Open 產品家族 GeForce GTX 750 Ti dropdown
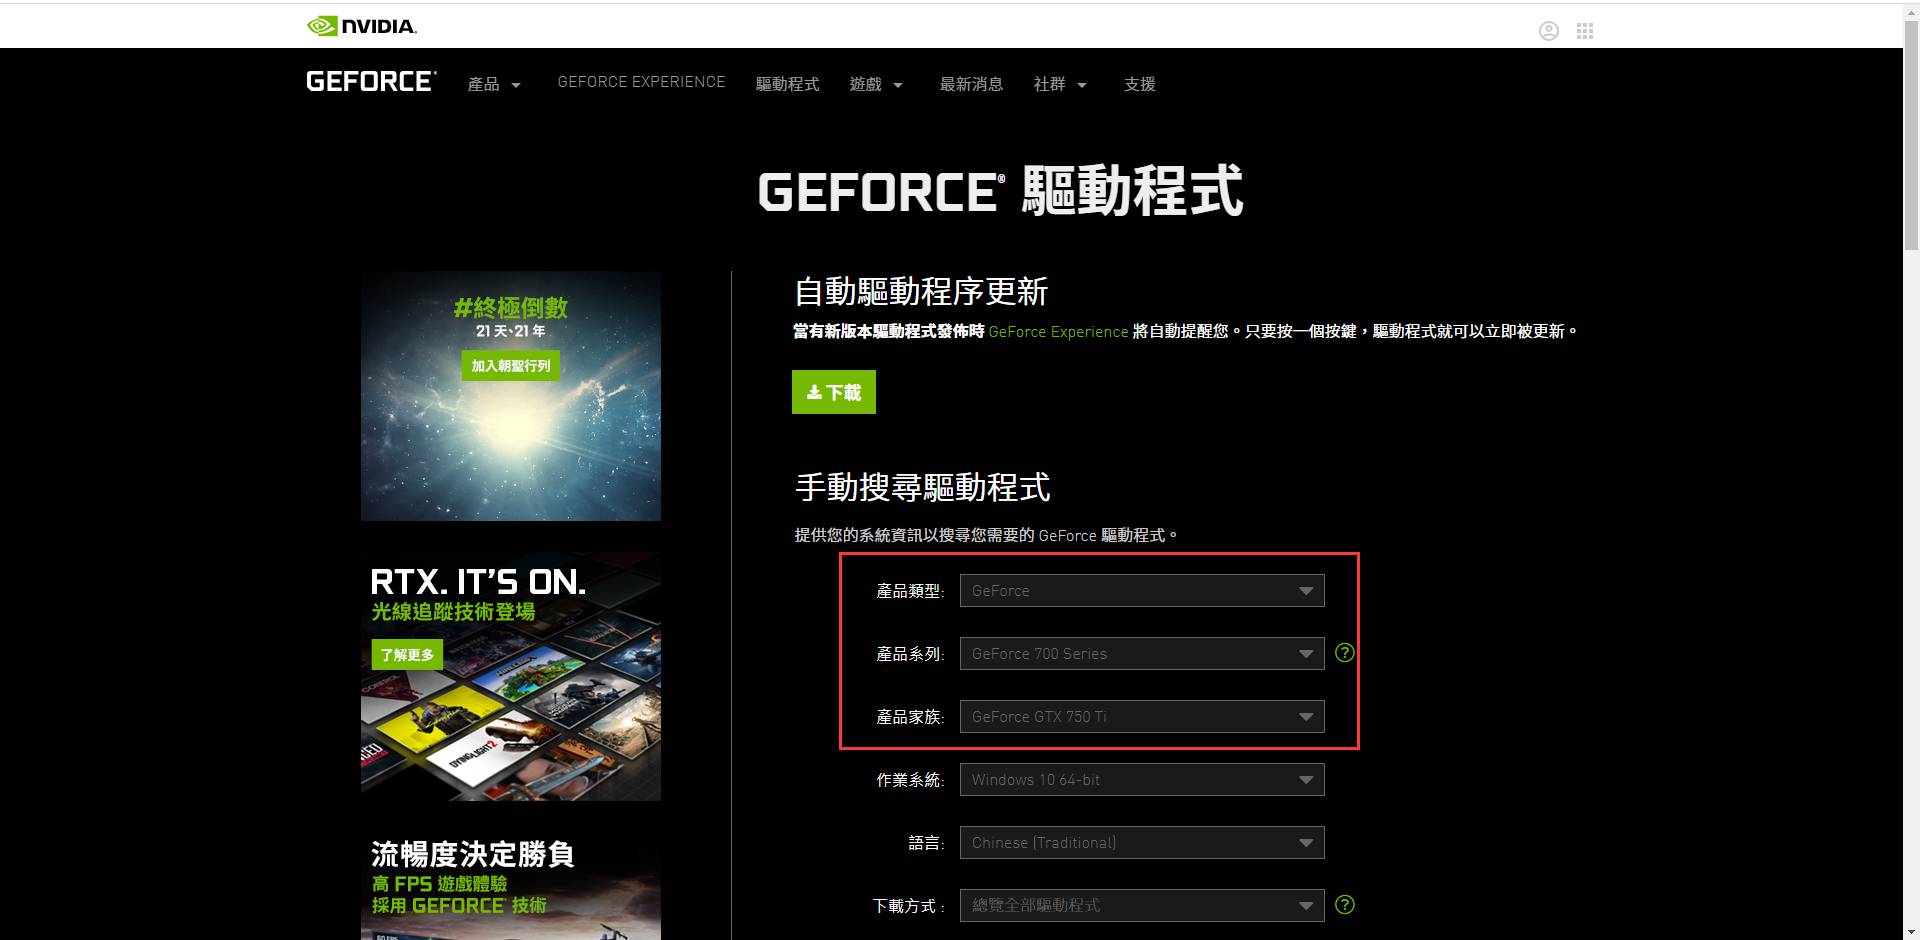Screen dimensions: 1920x940 point(1142,717)
